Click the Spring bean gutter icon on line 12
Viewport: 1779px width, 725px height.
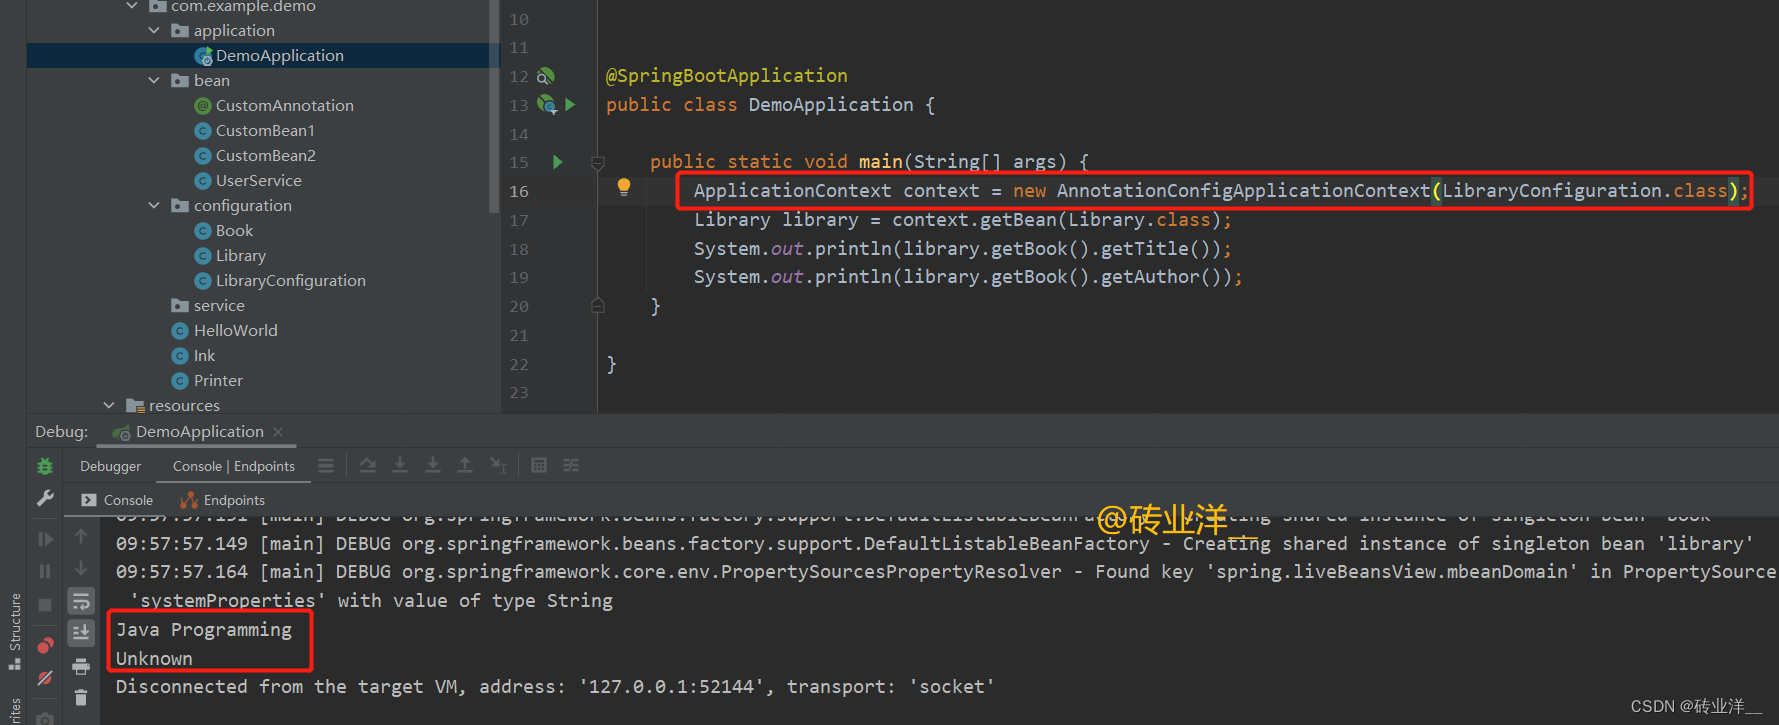coord(545,76)
